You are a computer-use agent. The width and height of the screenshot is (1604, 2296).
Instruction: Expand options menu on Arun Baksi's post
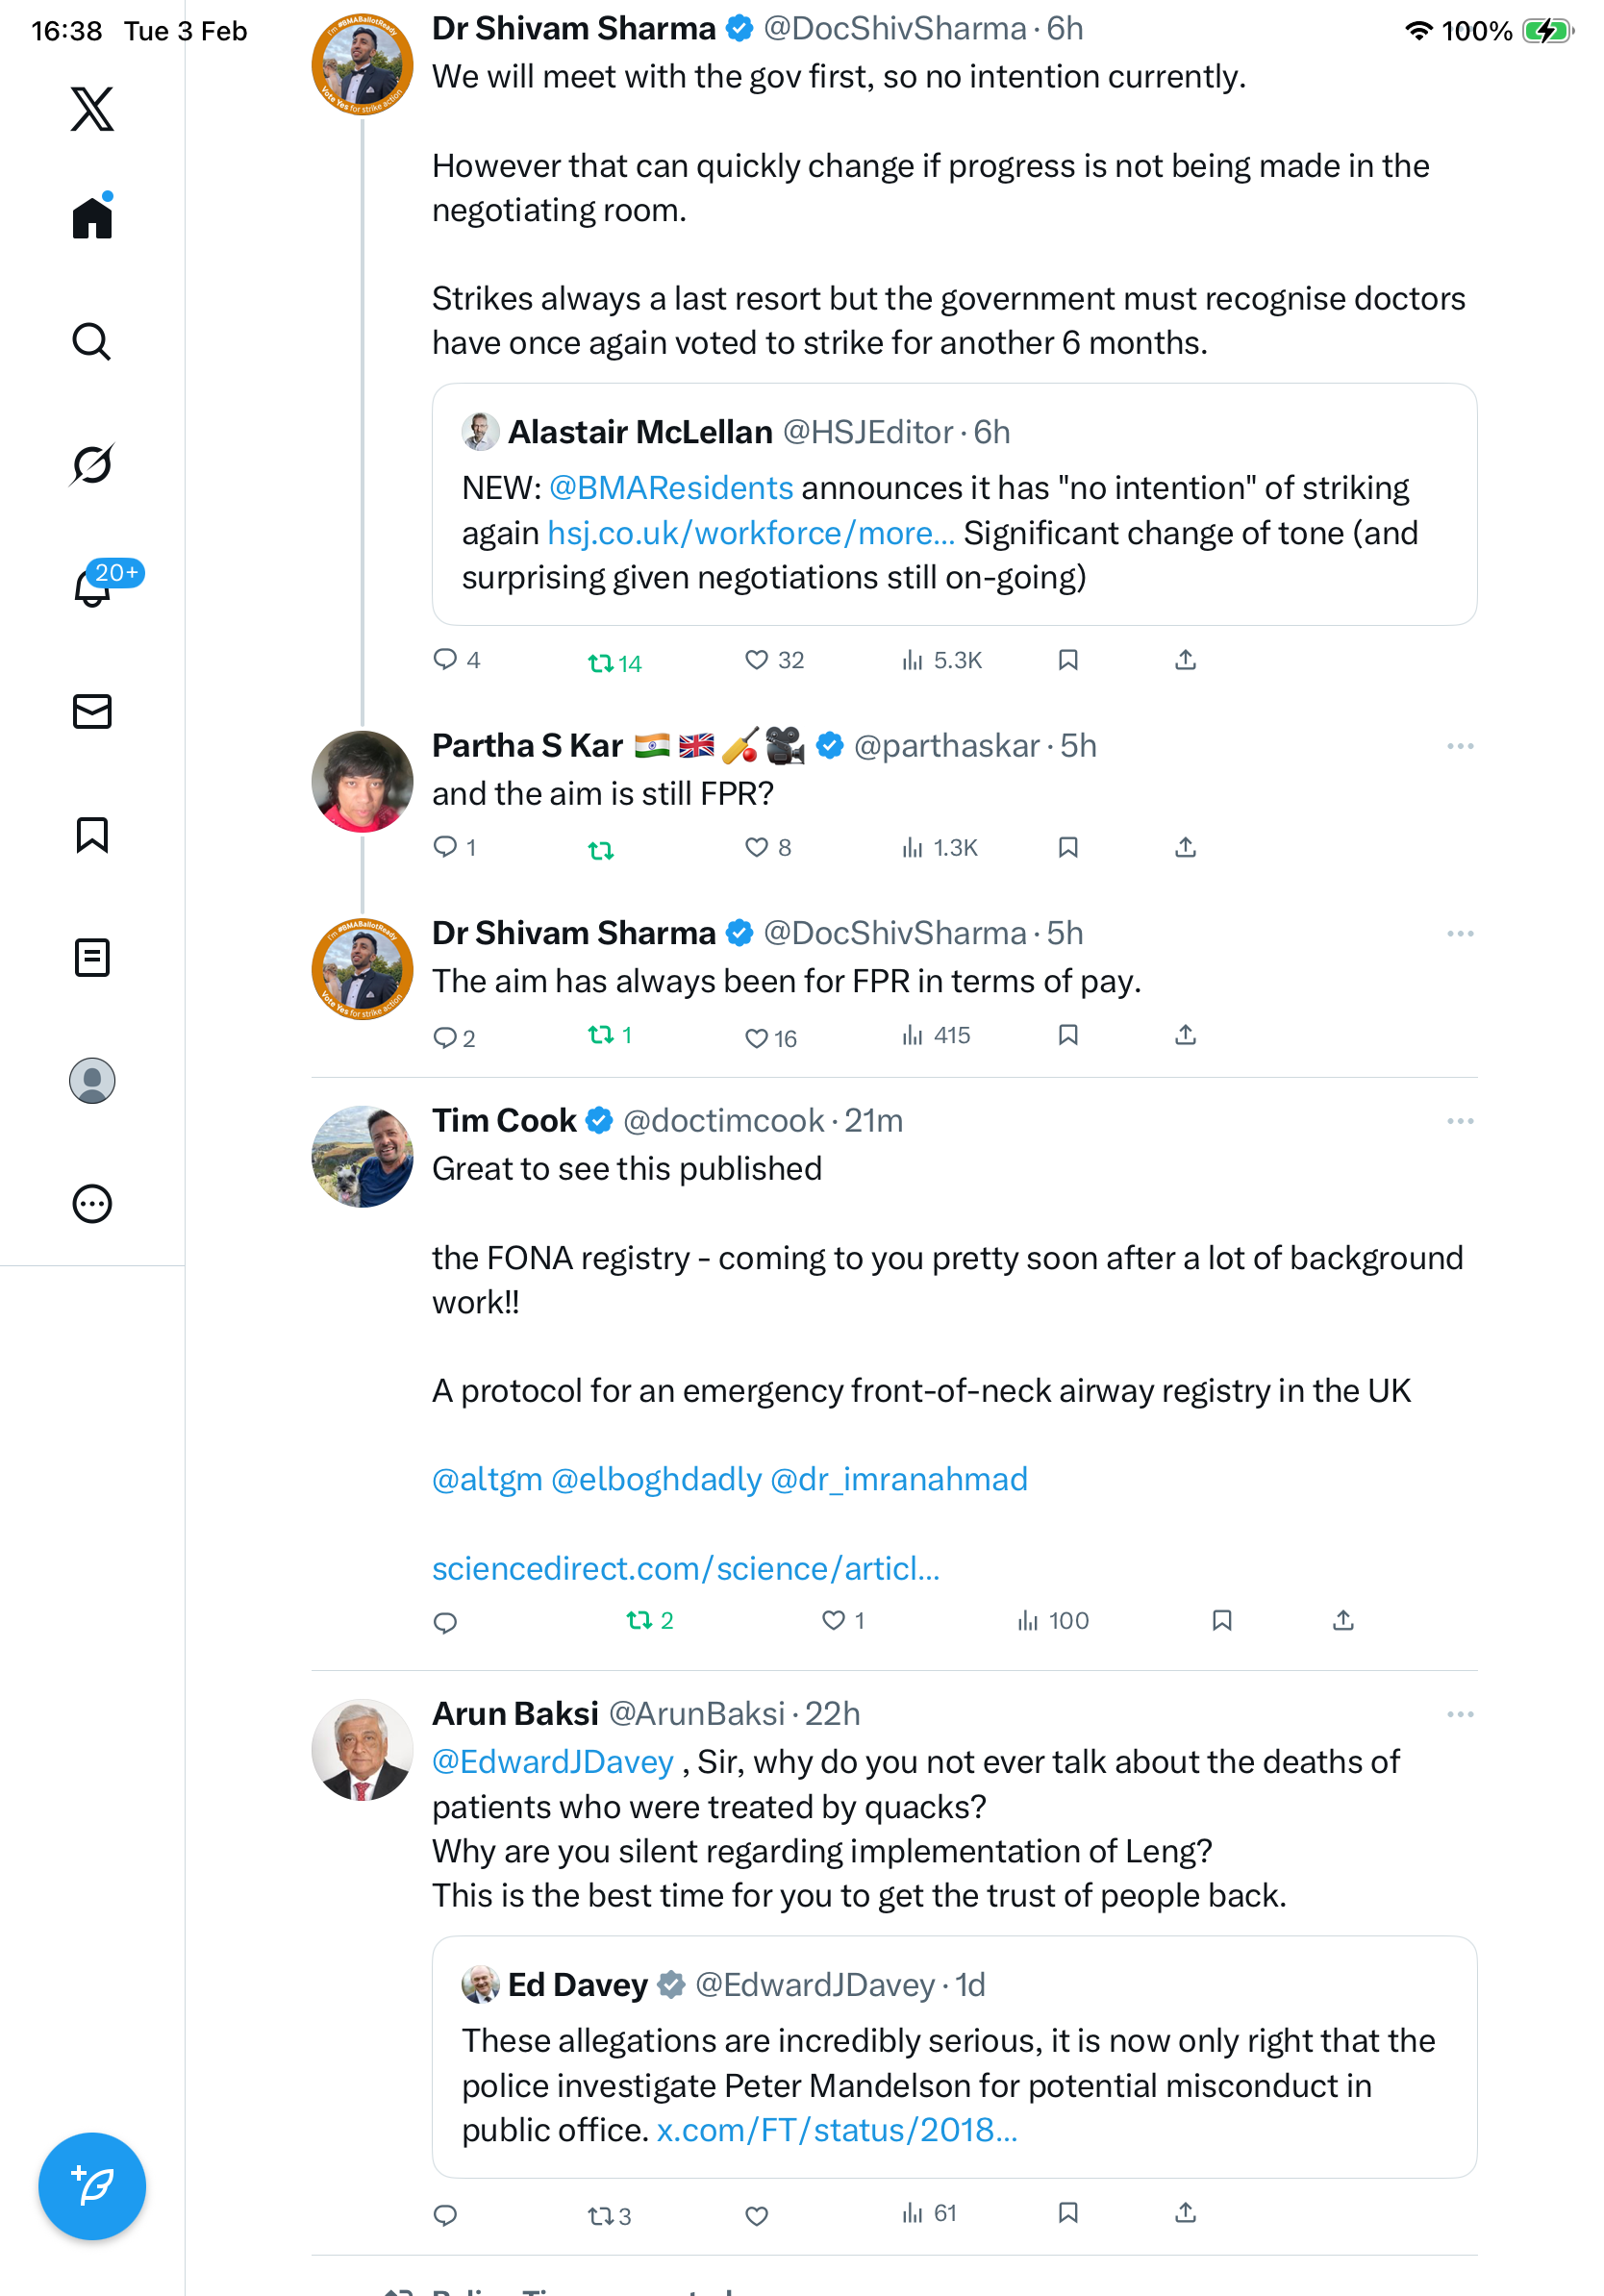pos(1460,1714)
